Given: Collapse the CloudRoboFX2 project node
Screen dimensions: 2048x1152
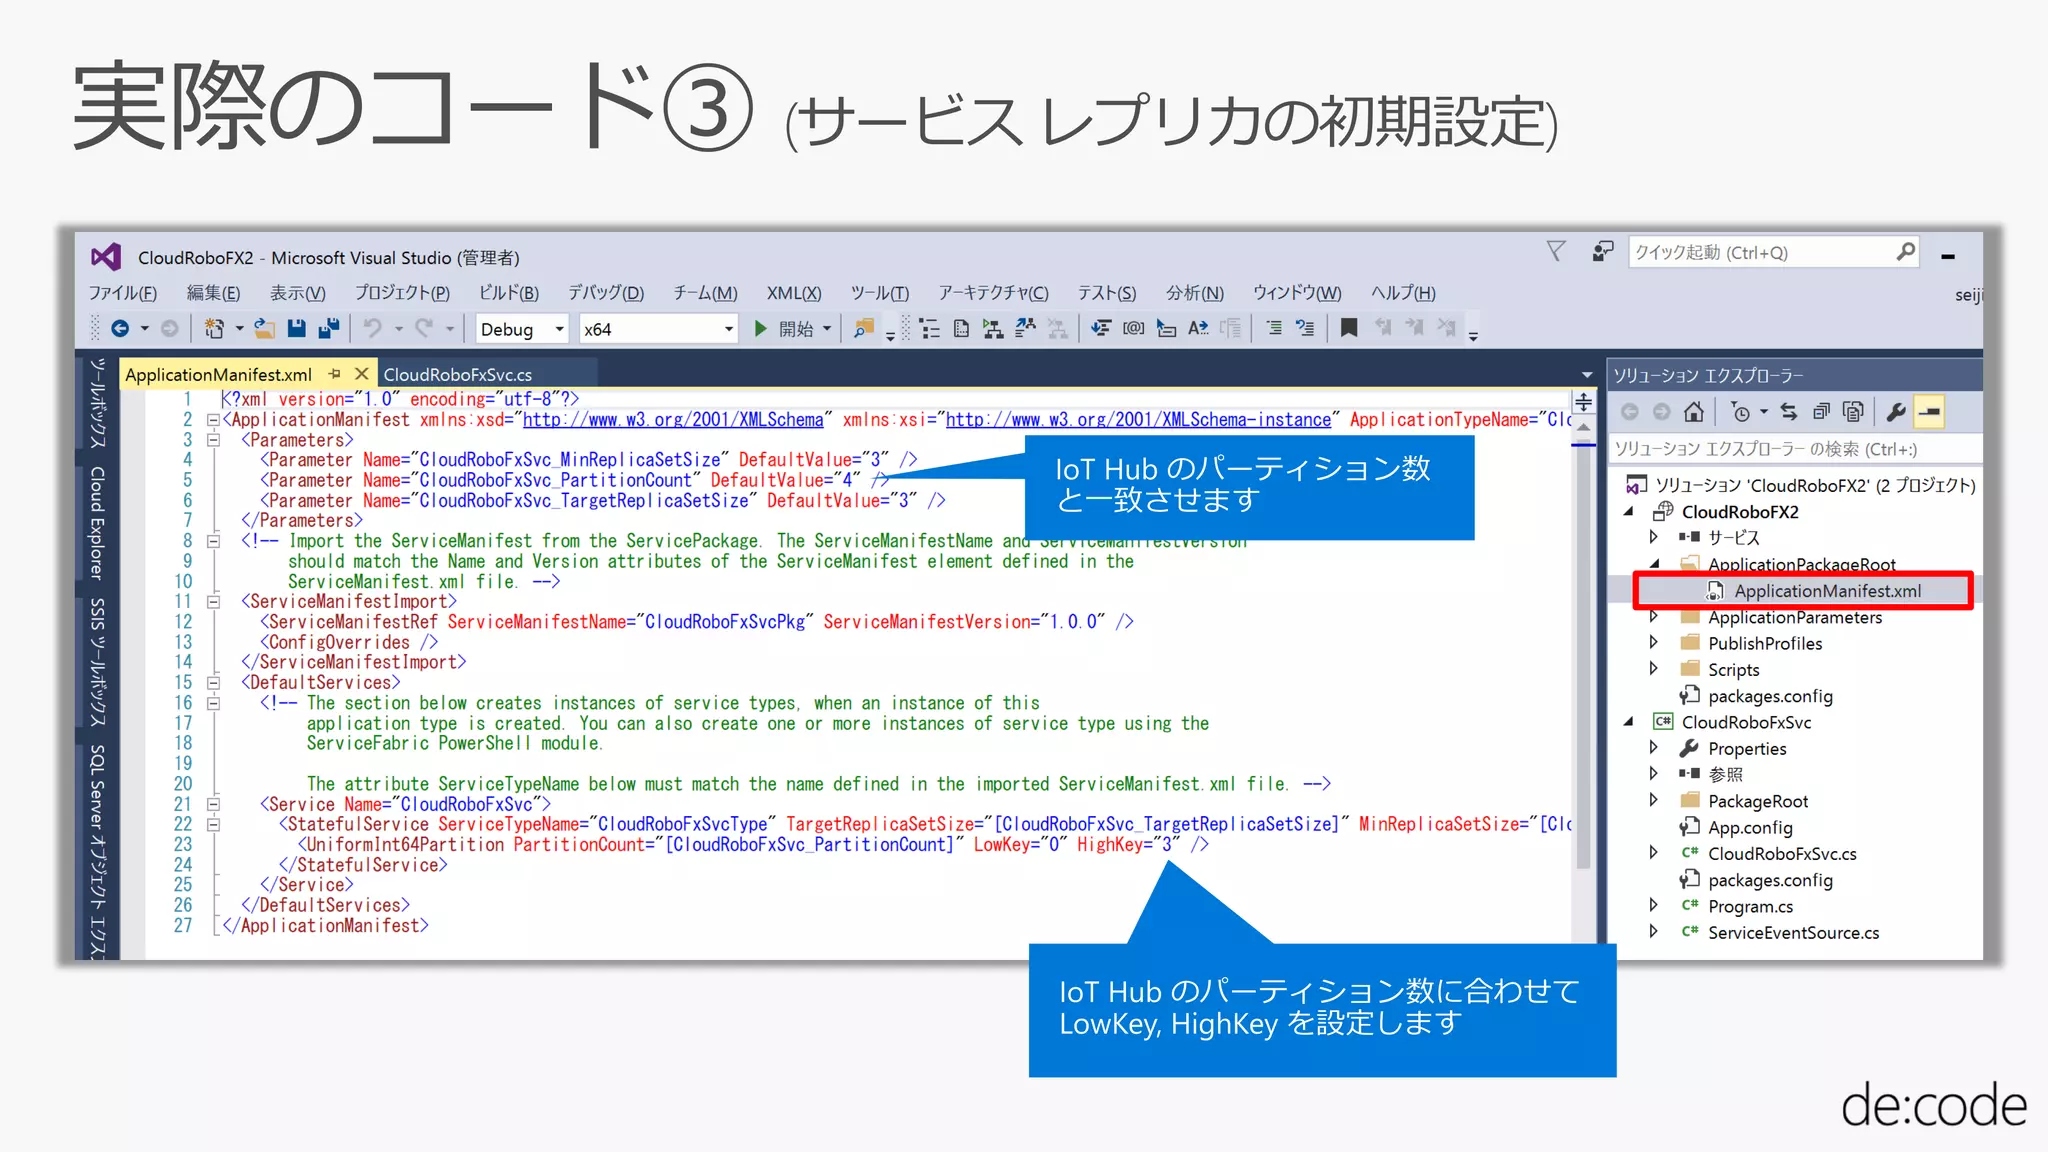Looking at the screenshot, I should [x=1629, y=512].
